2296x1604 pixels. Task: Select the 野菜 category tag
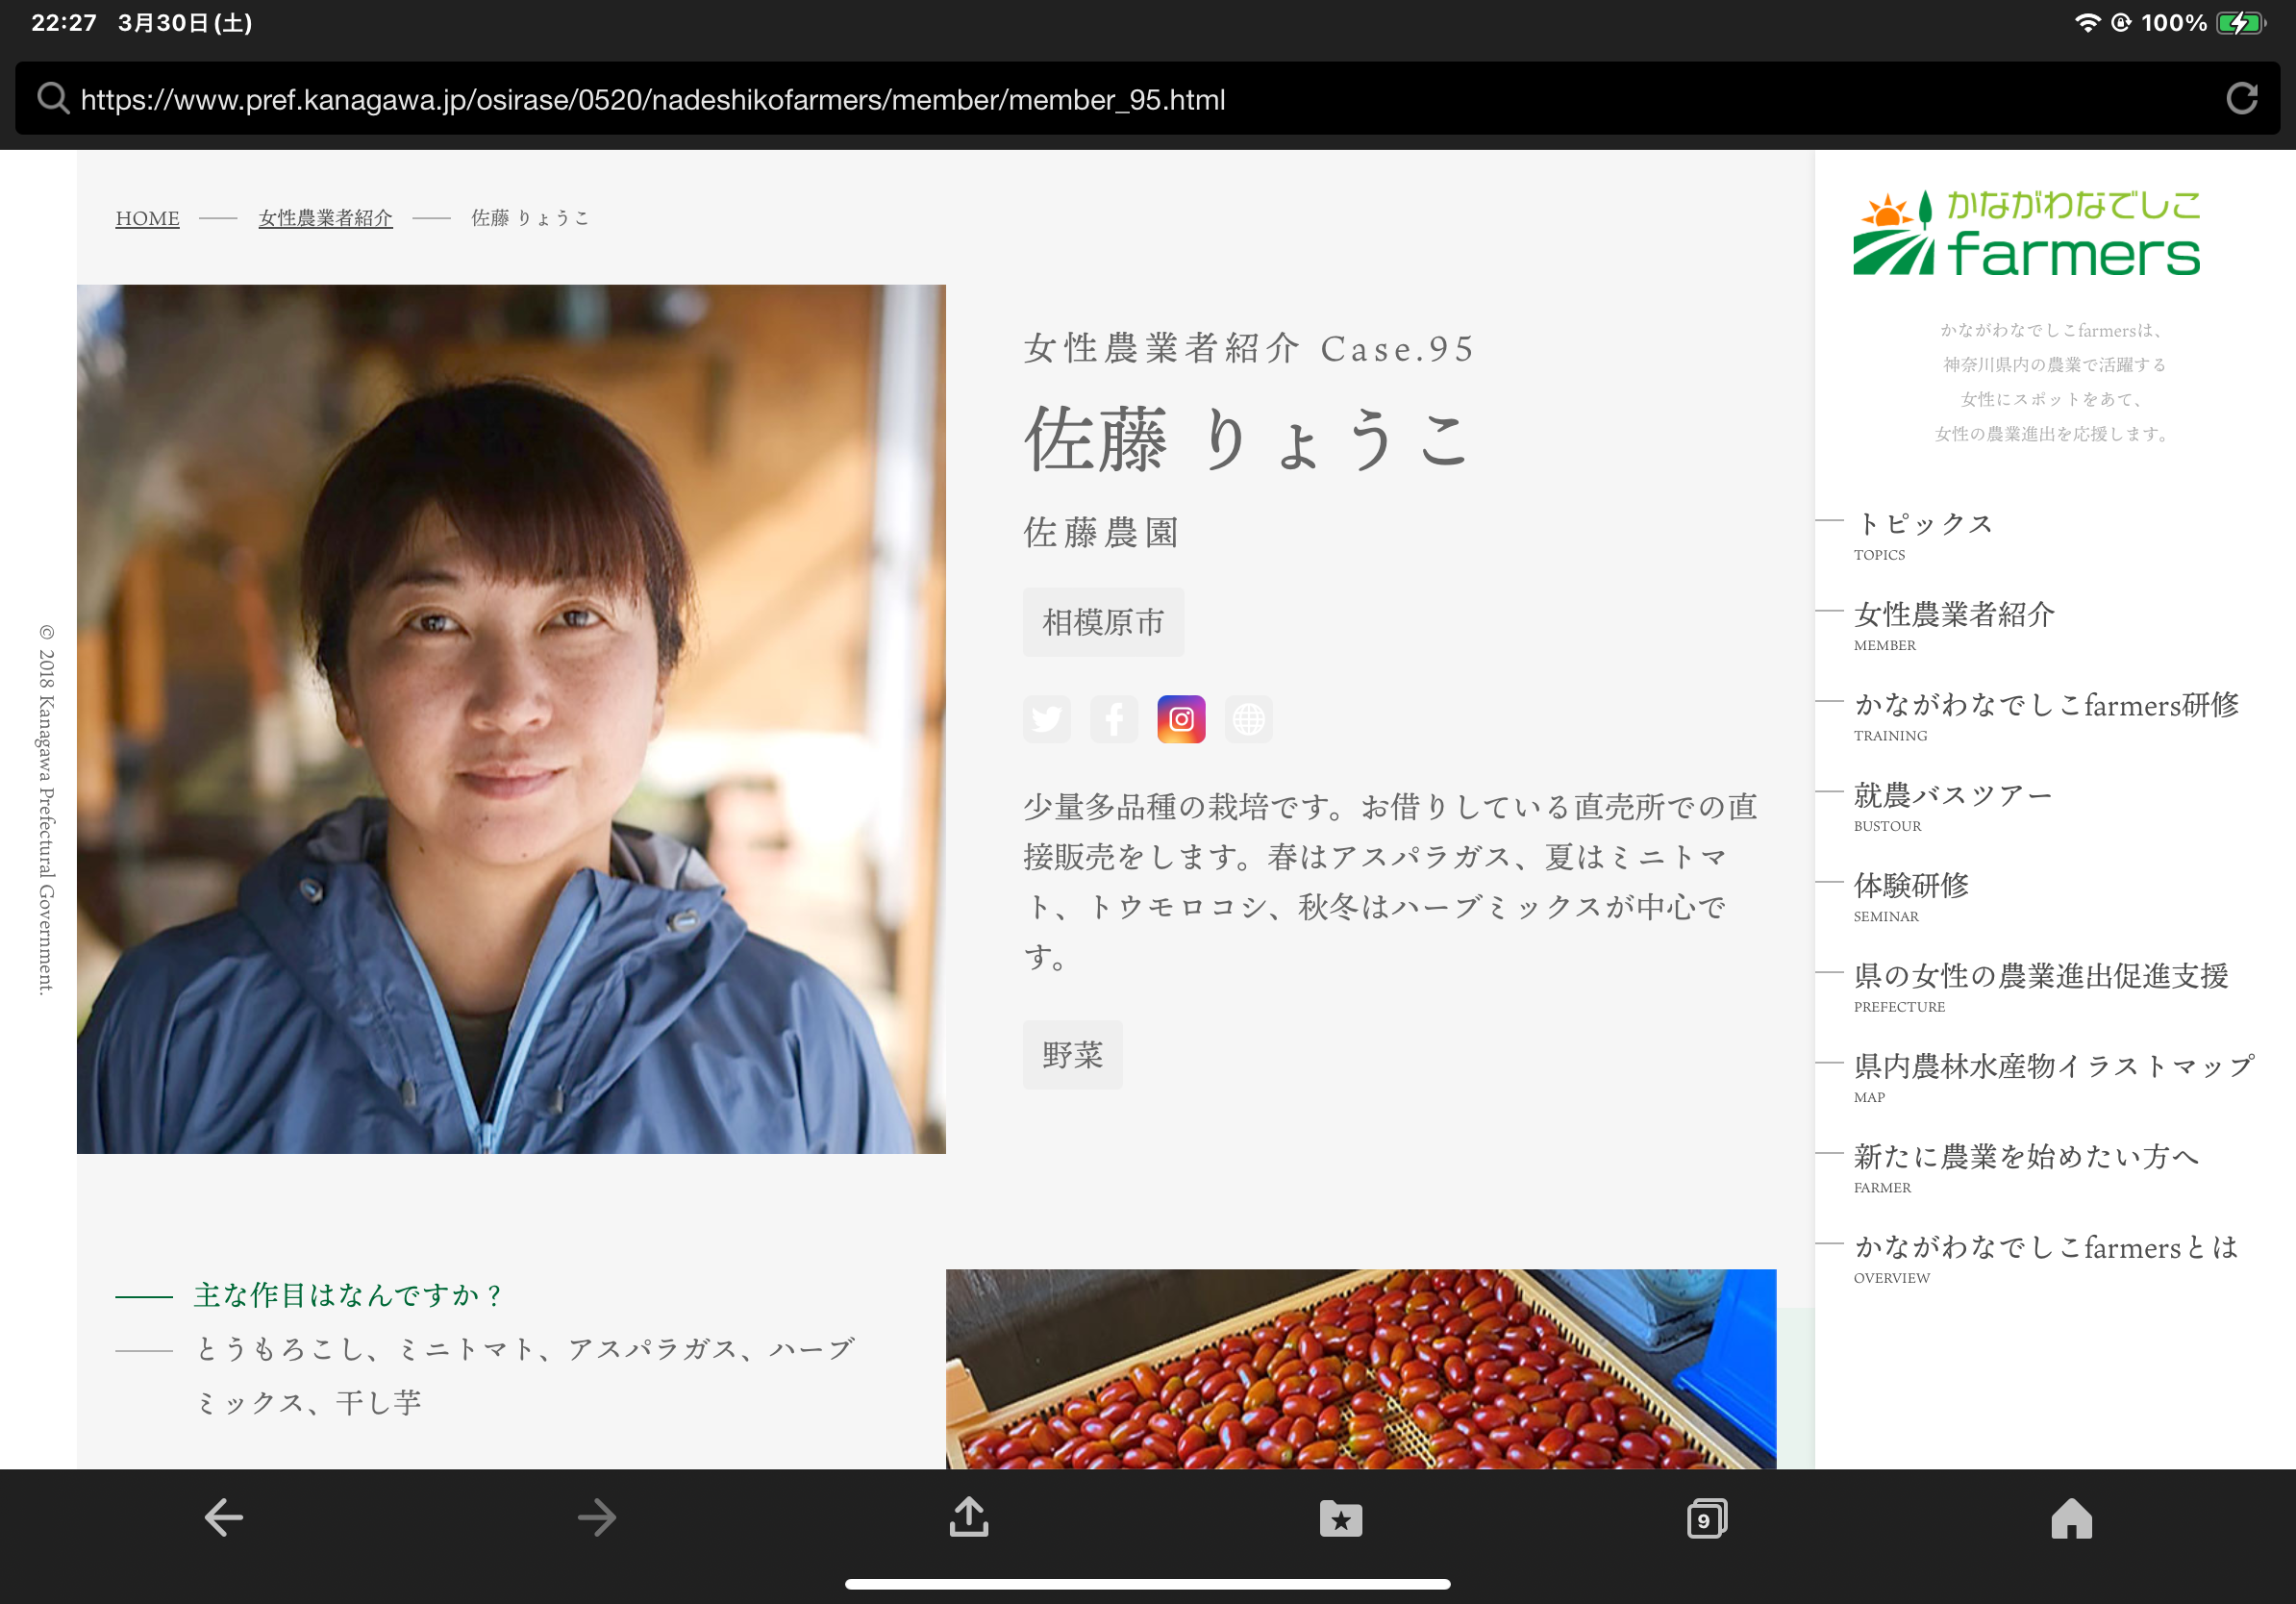(1071, 1053)
